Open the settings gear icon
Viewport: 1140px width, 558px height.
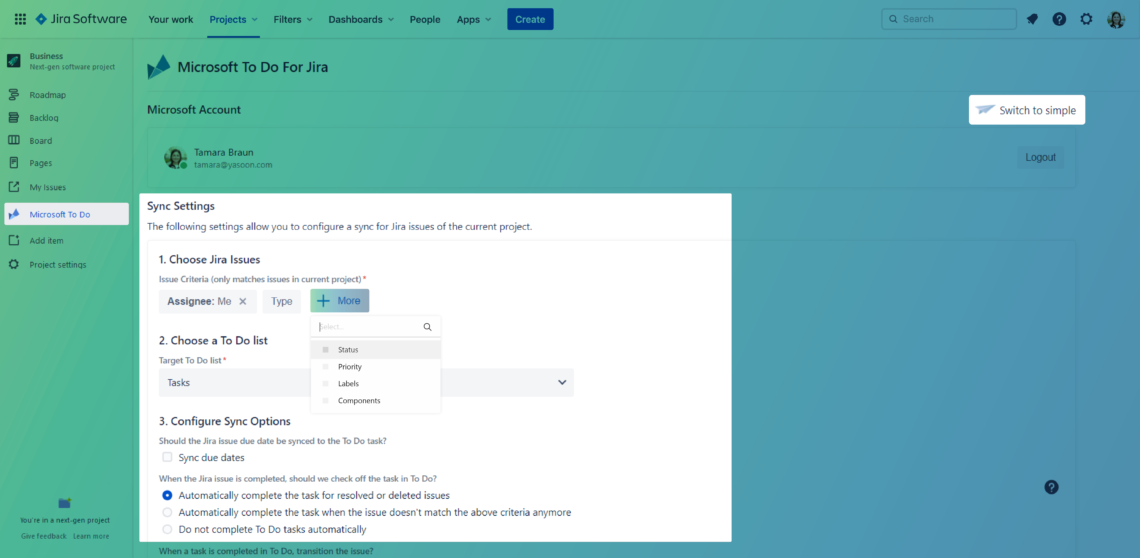point(1086,19)
